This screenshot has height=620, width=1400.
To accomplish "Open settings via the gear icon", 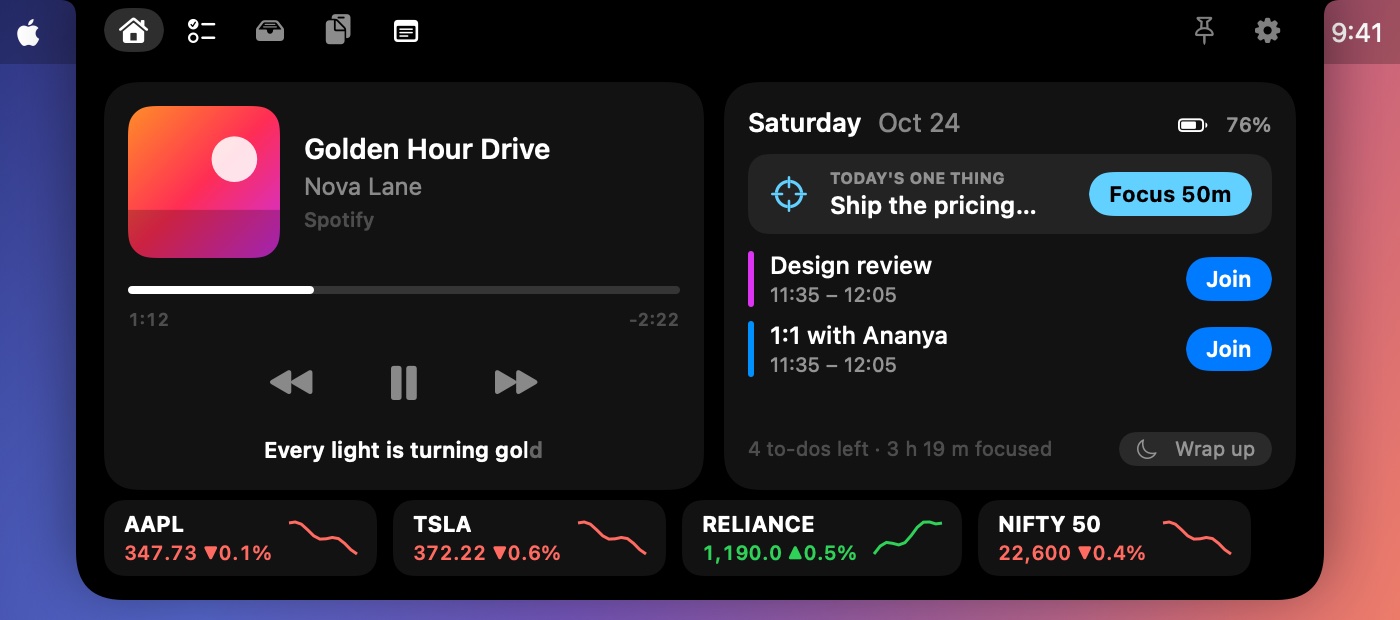I will 1267,31.
